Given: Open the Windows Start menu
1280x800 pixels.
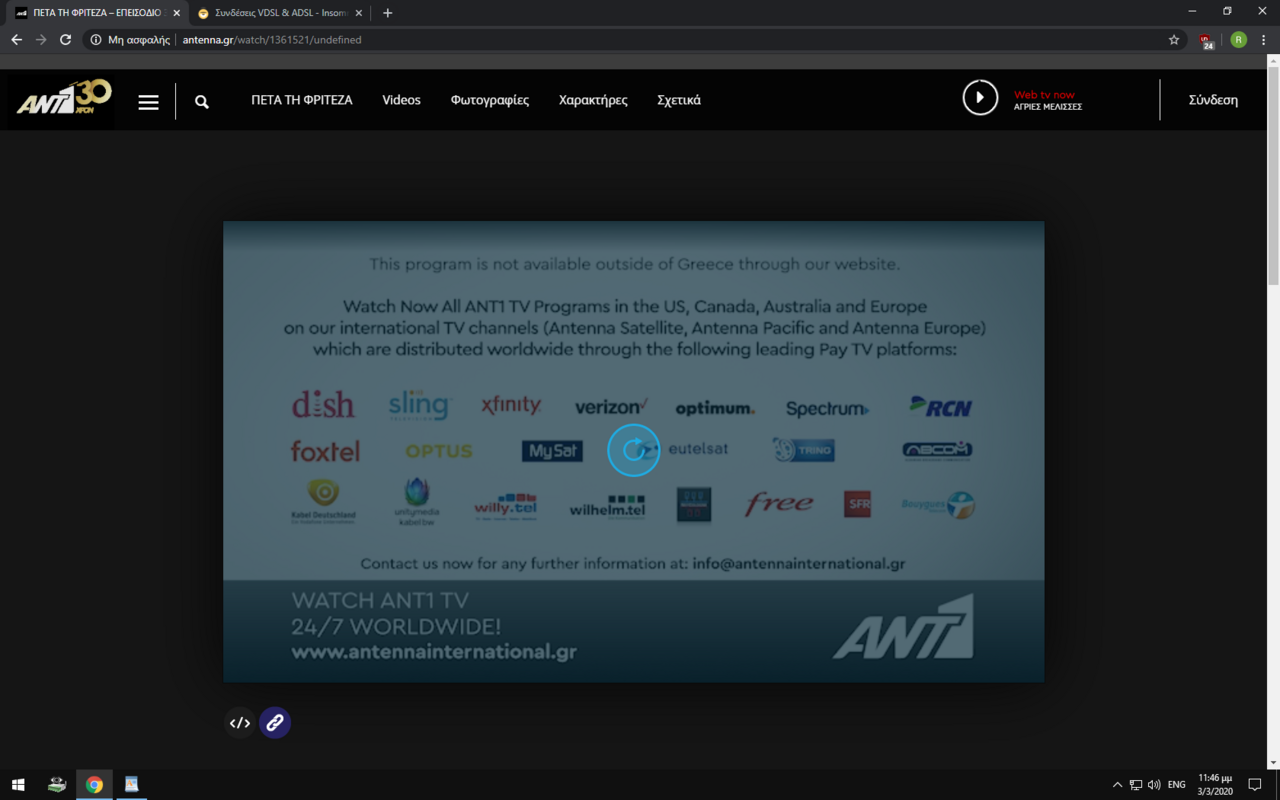Looking at the screenshot, I should tap(18, 785).
